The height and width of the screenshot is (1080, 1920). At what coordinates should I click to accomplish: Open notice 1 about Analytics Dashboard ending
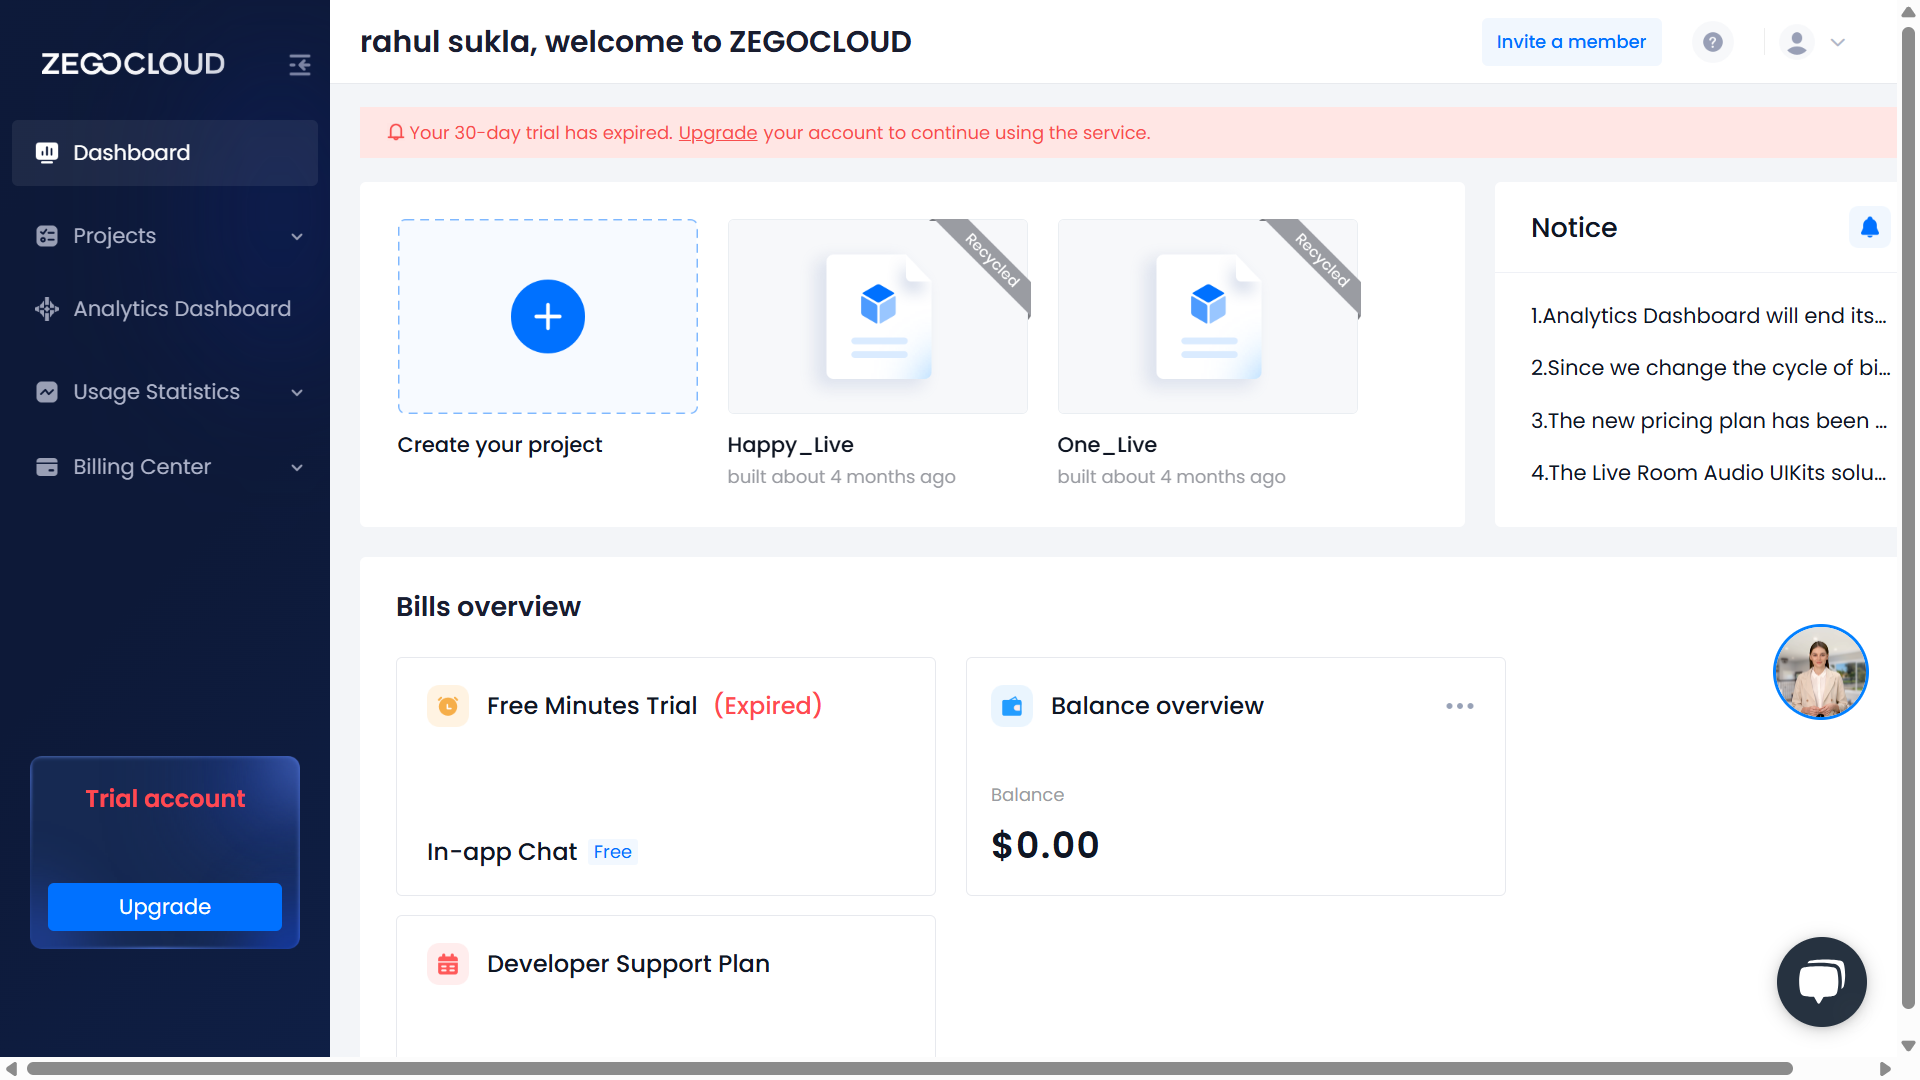tap(1708, 316)
